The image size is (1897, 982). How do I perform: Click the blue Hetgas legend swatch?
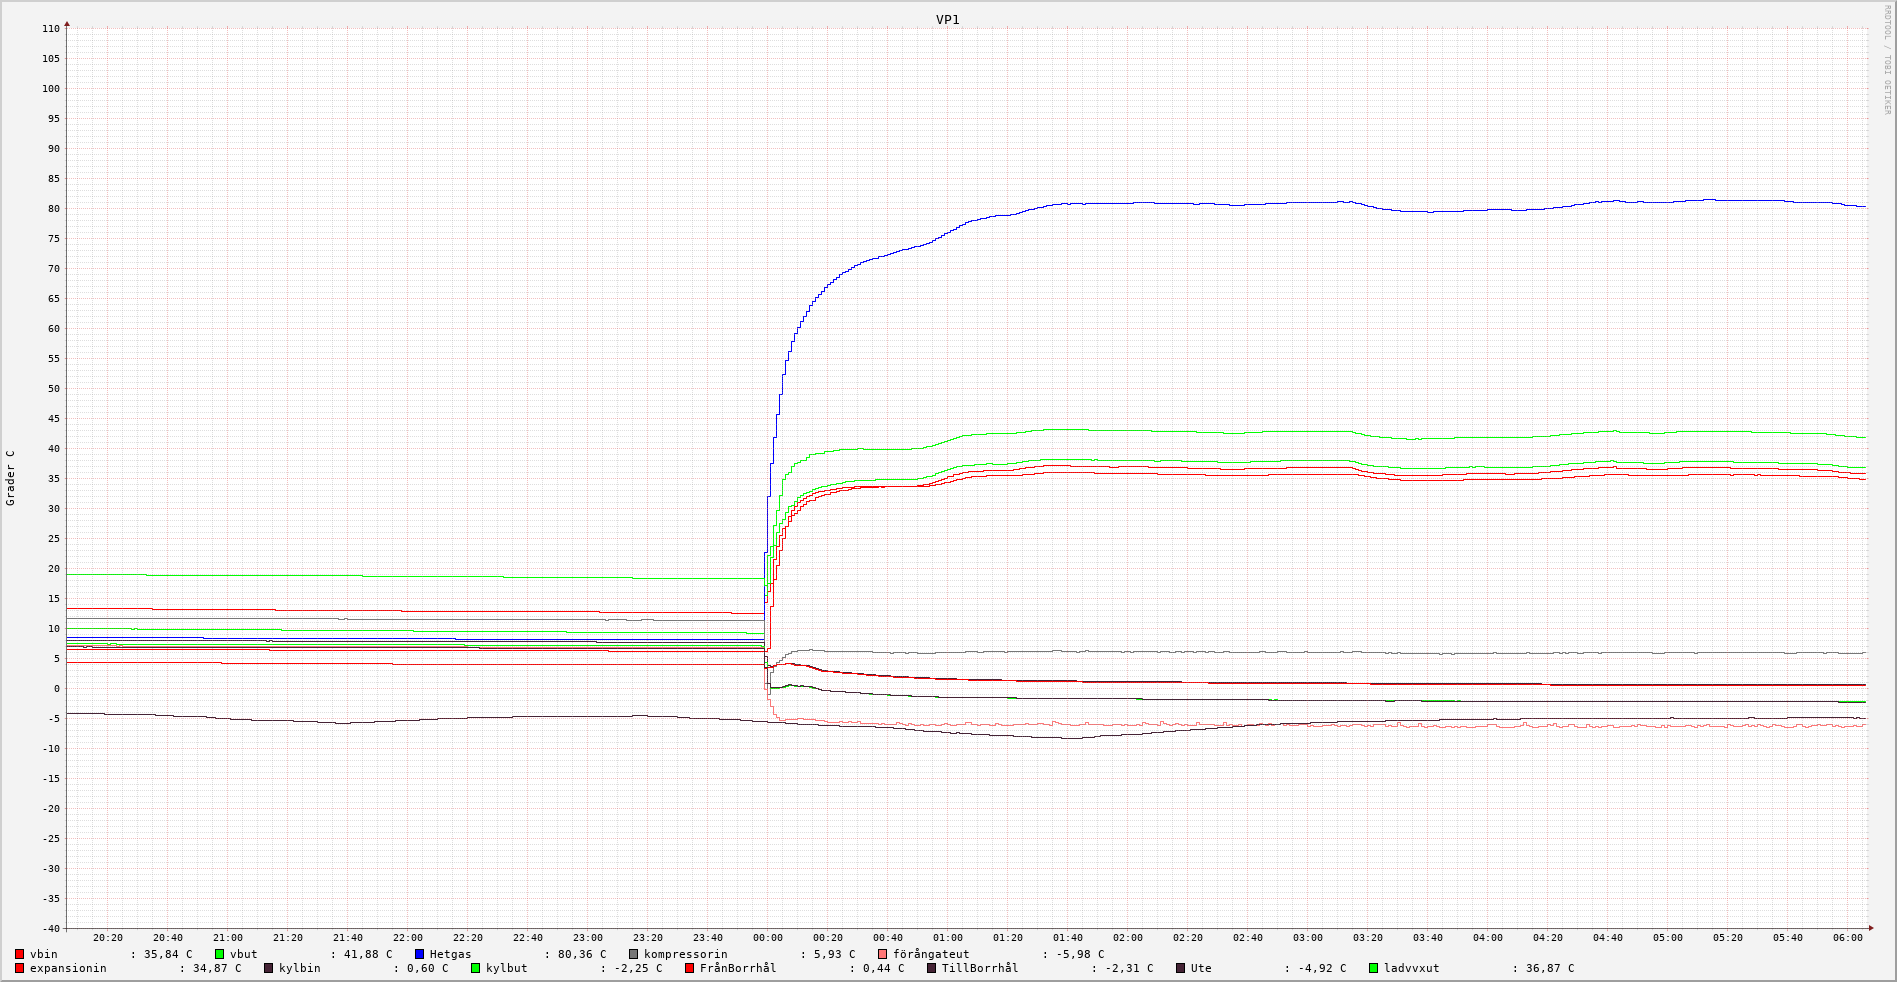pyautogui.click(x=420, y=955)
